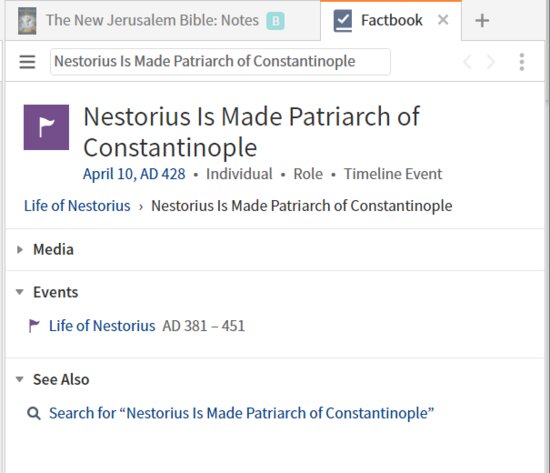
Task: Go back with the left navigation arrow
Action: tap(467, 62)
